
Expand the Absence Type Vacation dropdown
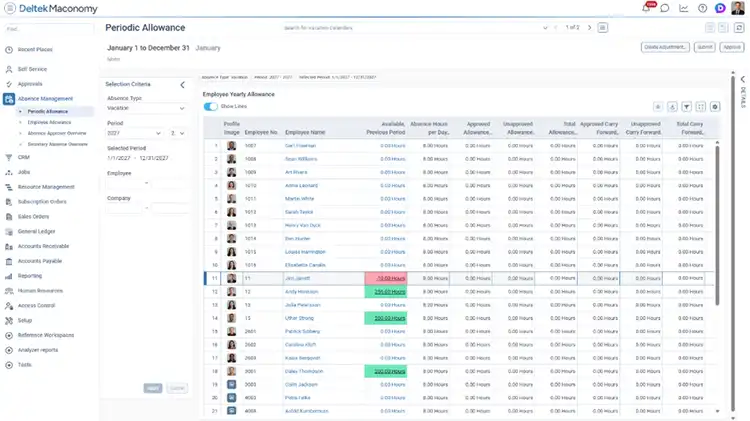[146, 108]
